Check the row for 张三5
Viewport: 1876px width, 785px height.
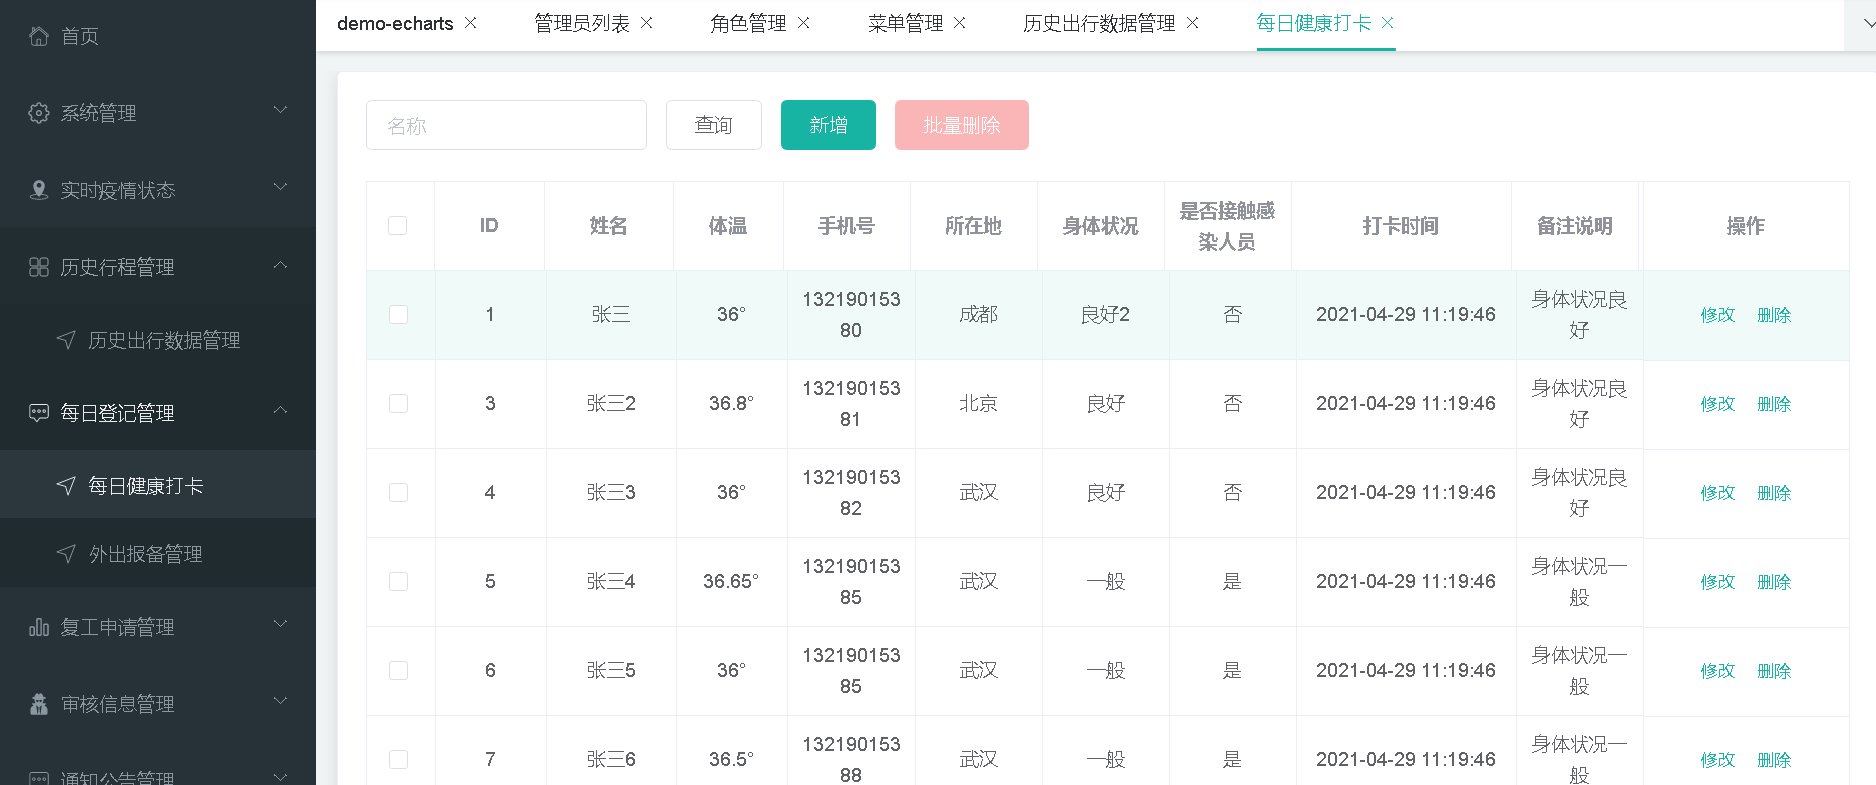(x=398, y=670)
